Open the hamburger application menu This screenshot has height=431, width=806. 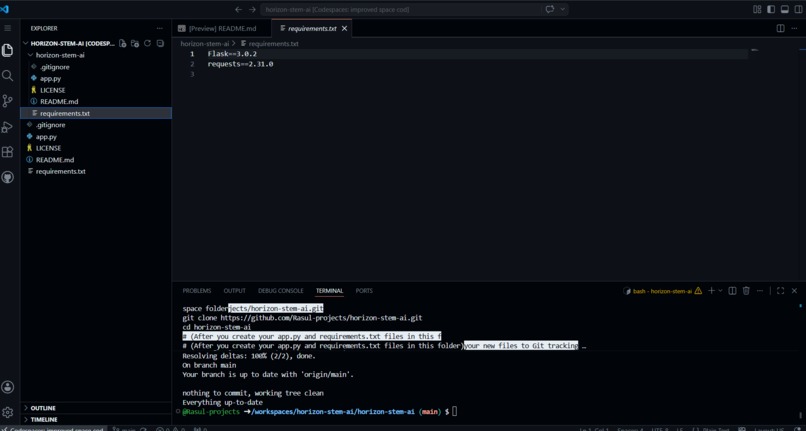pos(7,28)
